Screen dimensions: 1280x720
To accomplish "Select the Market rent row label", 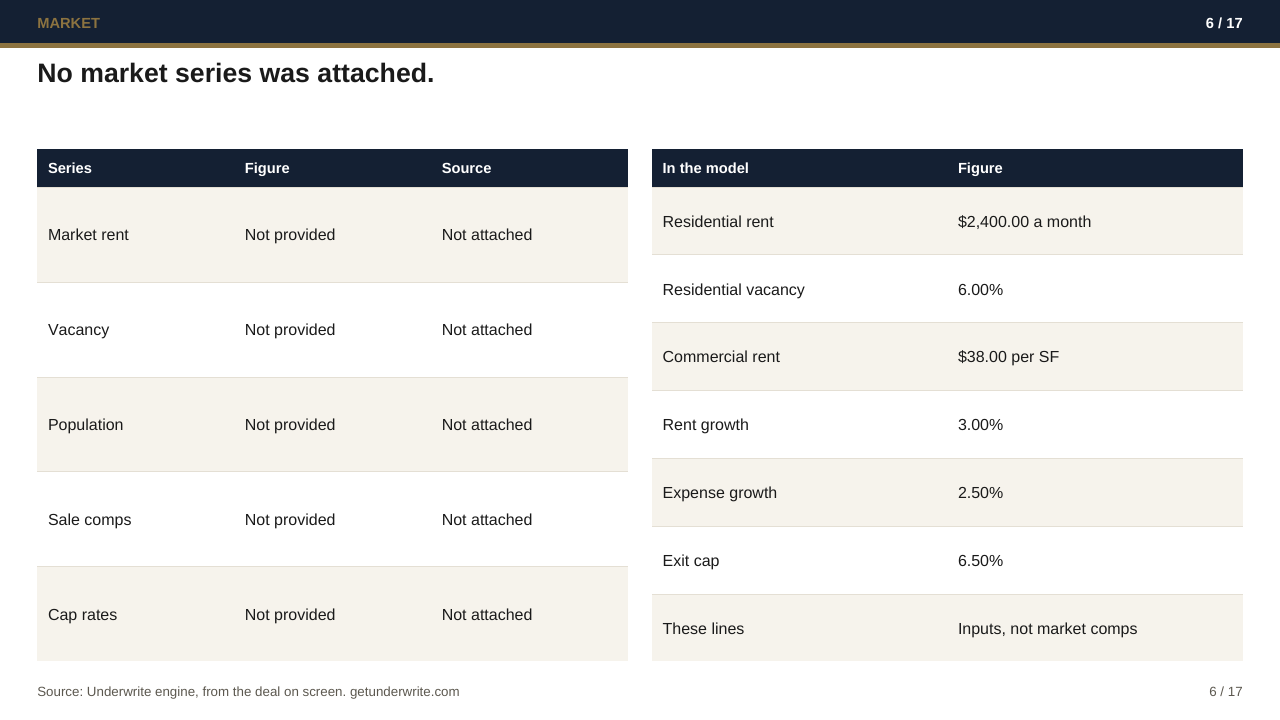I will (88, 235).
